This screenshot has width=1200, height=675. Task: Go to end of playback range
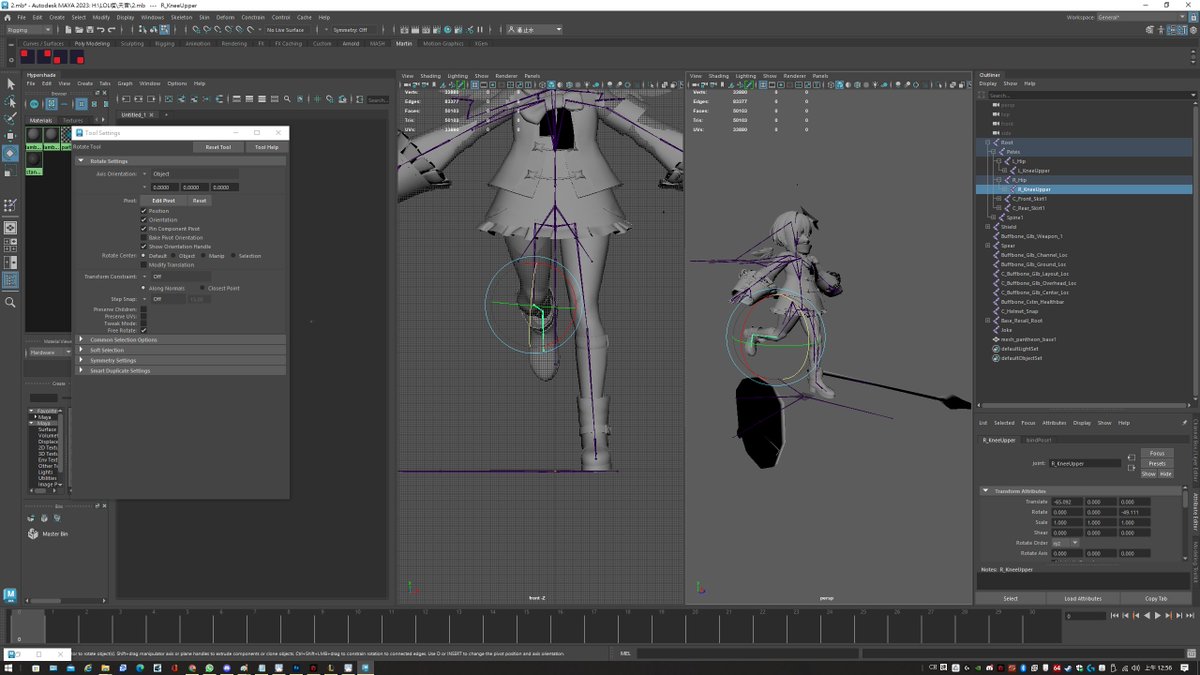[1190, 616]
